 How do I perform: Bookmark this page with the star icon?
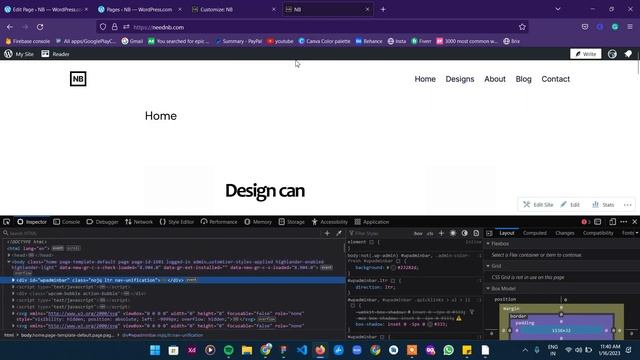(522, 27)
